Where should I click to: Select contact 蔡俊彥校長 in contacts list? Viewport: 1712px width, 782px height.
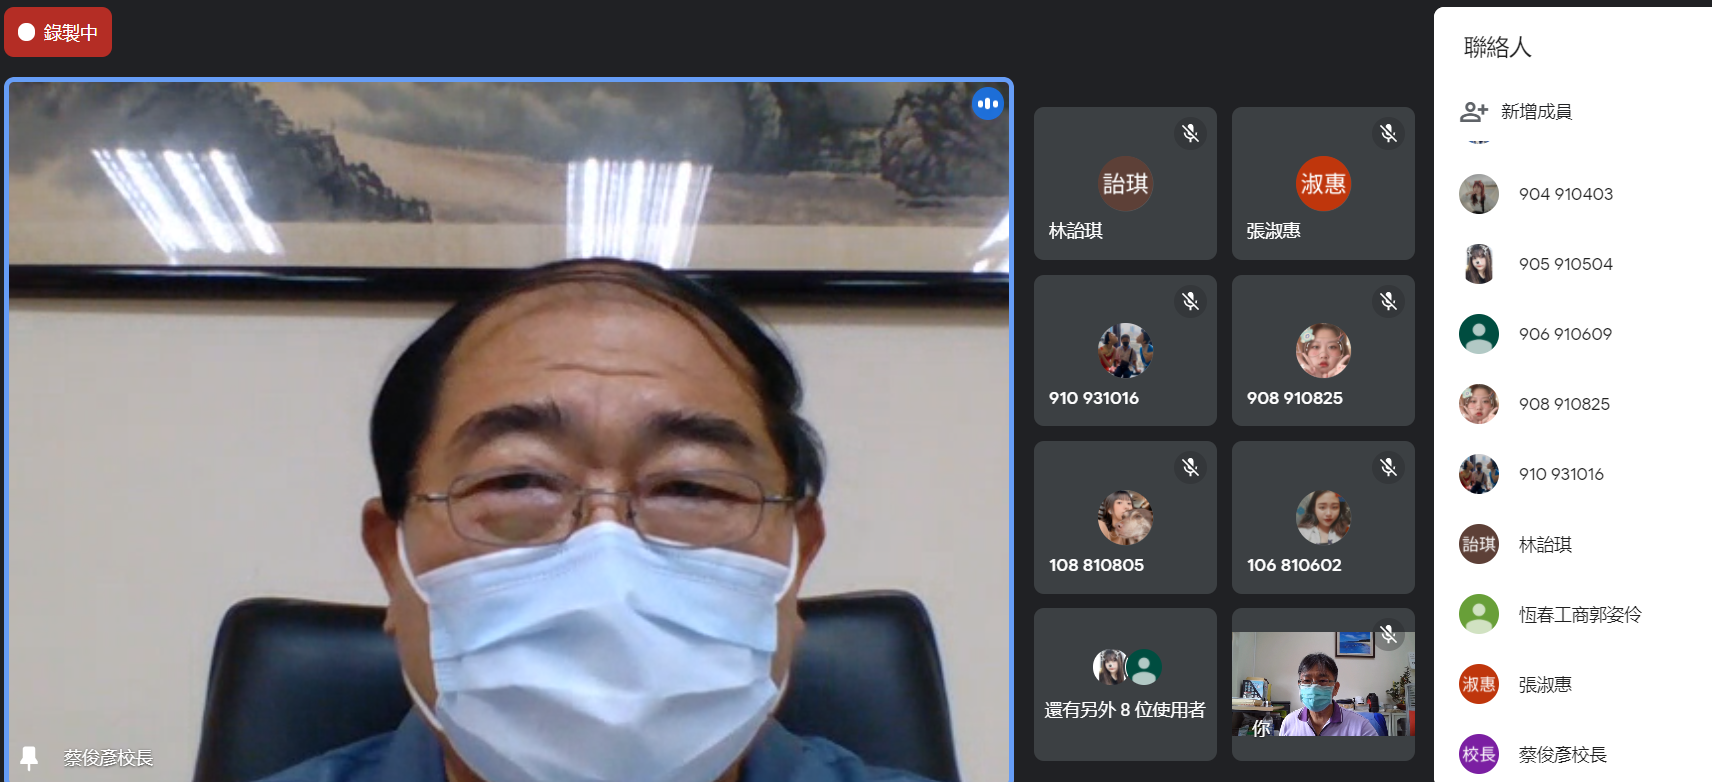click(x=1573, y=754)
